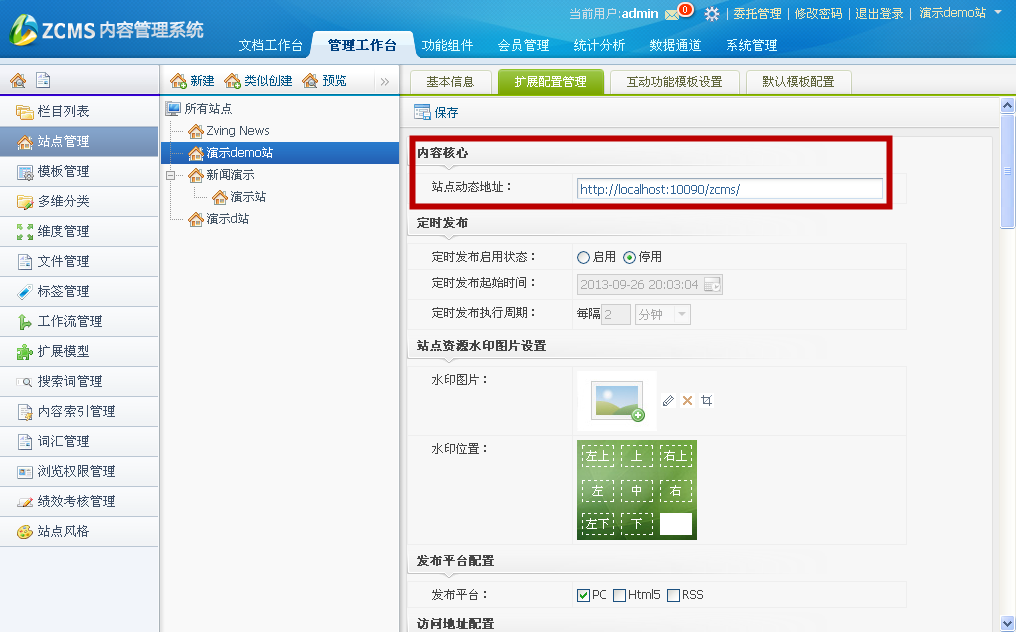Collapse the 新闻演示 tree node
This screenshot has width=1016, height=632.
click(x=172, y=175)
